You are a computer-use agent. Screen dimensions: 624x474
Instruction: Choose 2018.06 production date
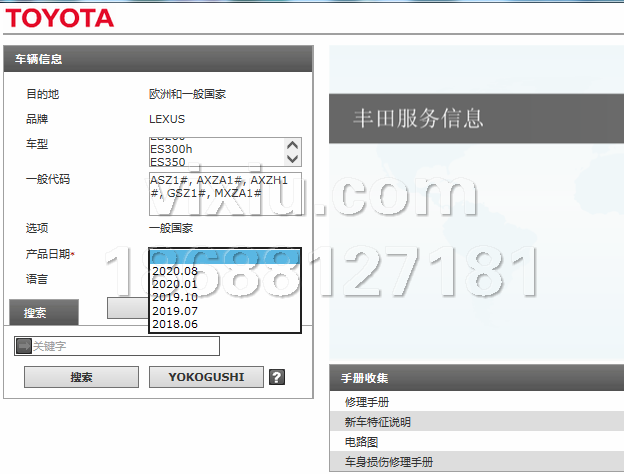[x=175, y=324]
